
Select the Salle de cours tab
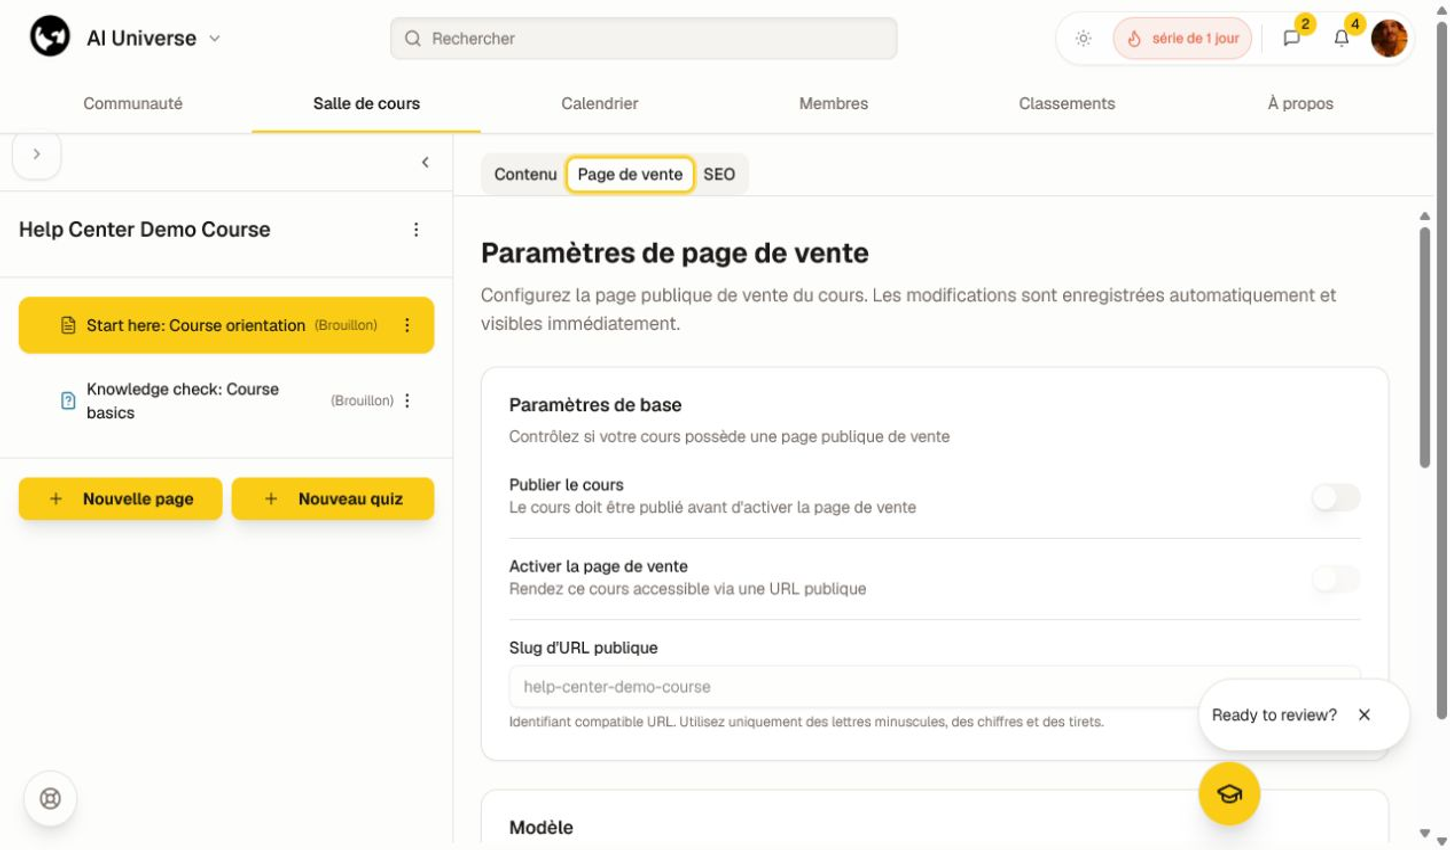(x=366, y=103)
